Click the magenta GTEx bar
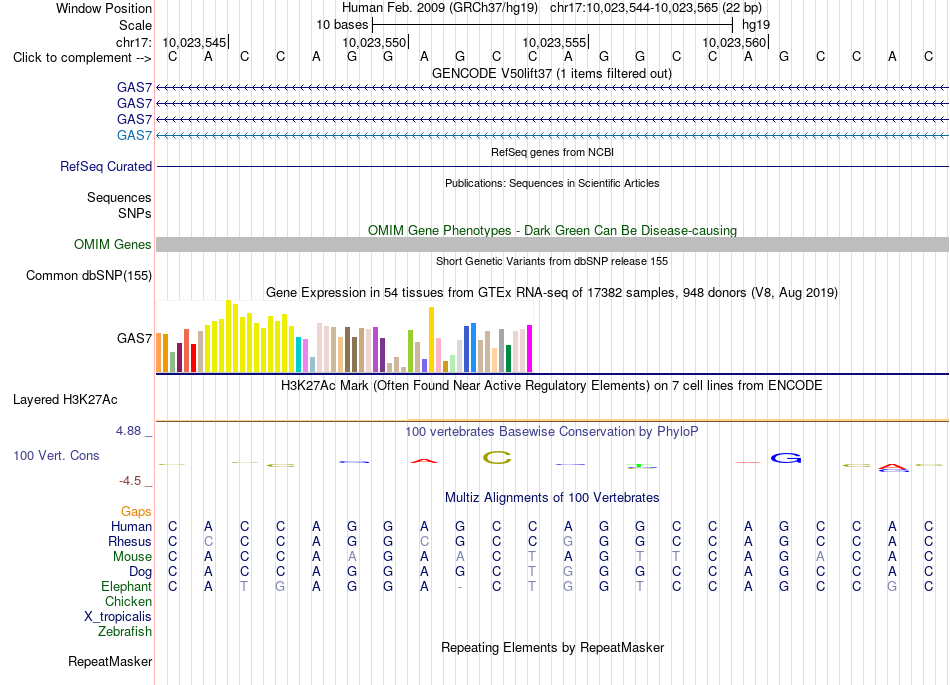 530,349
